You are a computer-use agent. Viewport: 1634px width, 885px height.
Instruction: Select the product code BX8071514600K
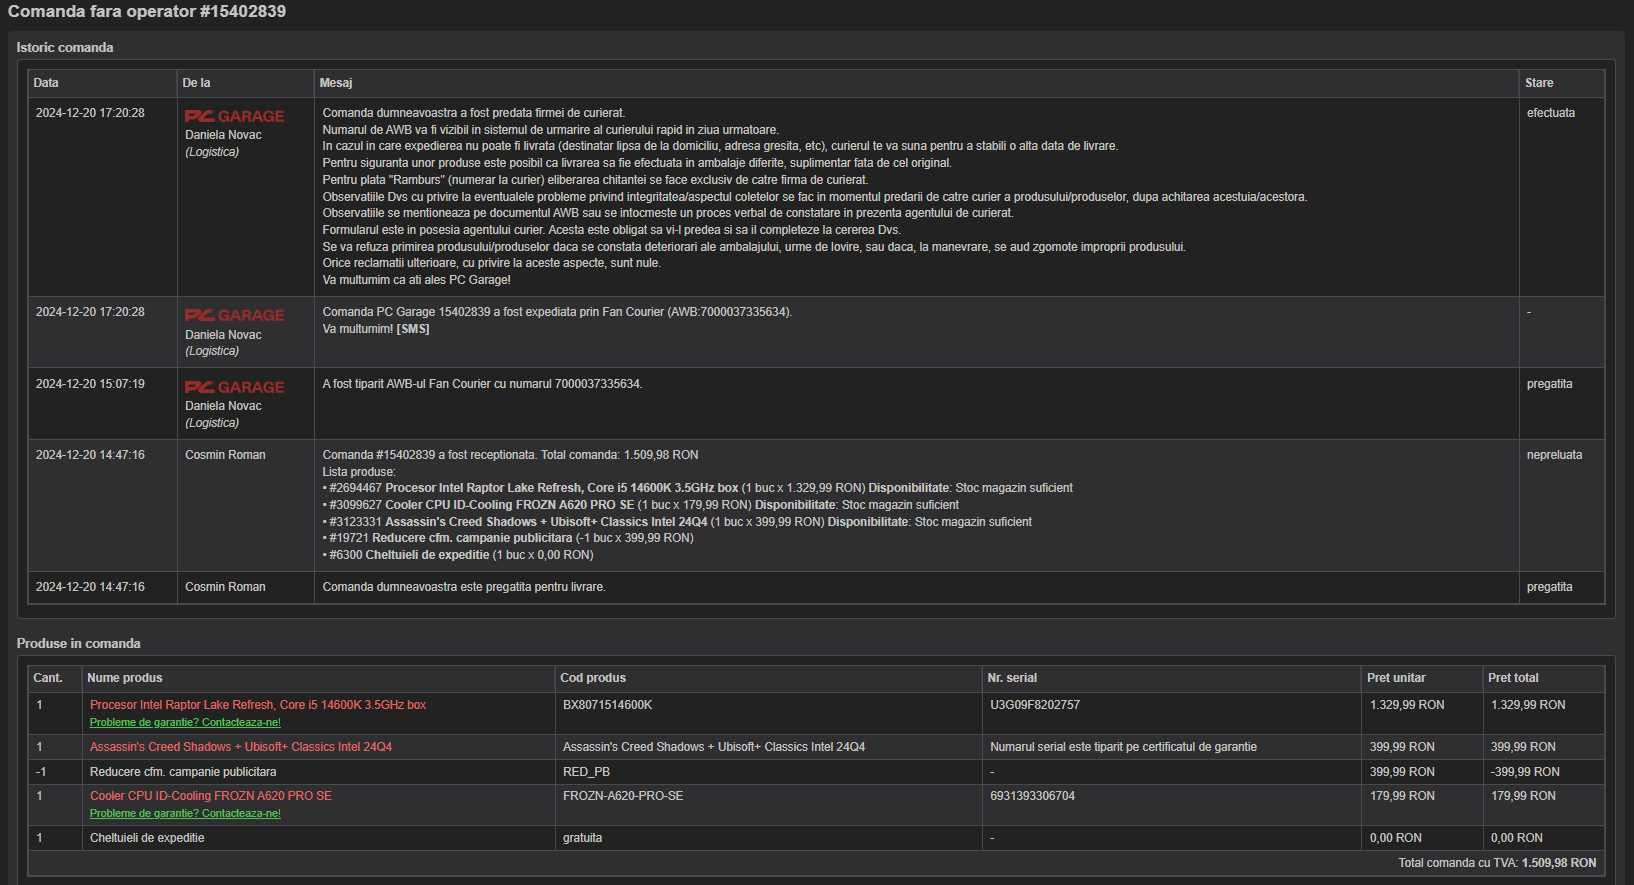[608, 705]
